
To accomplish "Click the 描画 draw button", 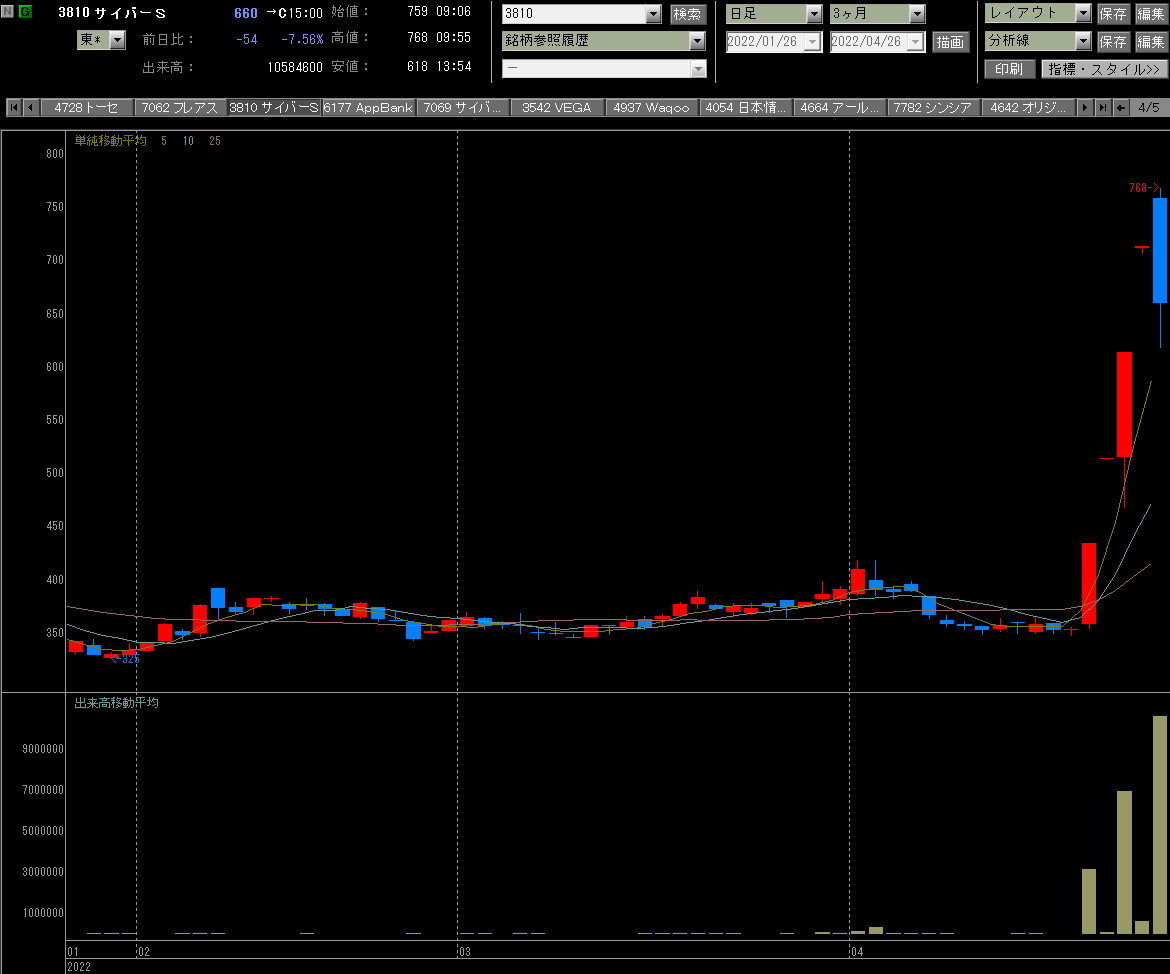I will tap(950, 42).
